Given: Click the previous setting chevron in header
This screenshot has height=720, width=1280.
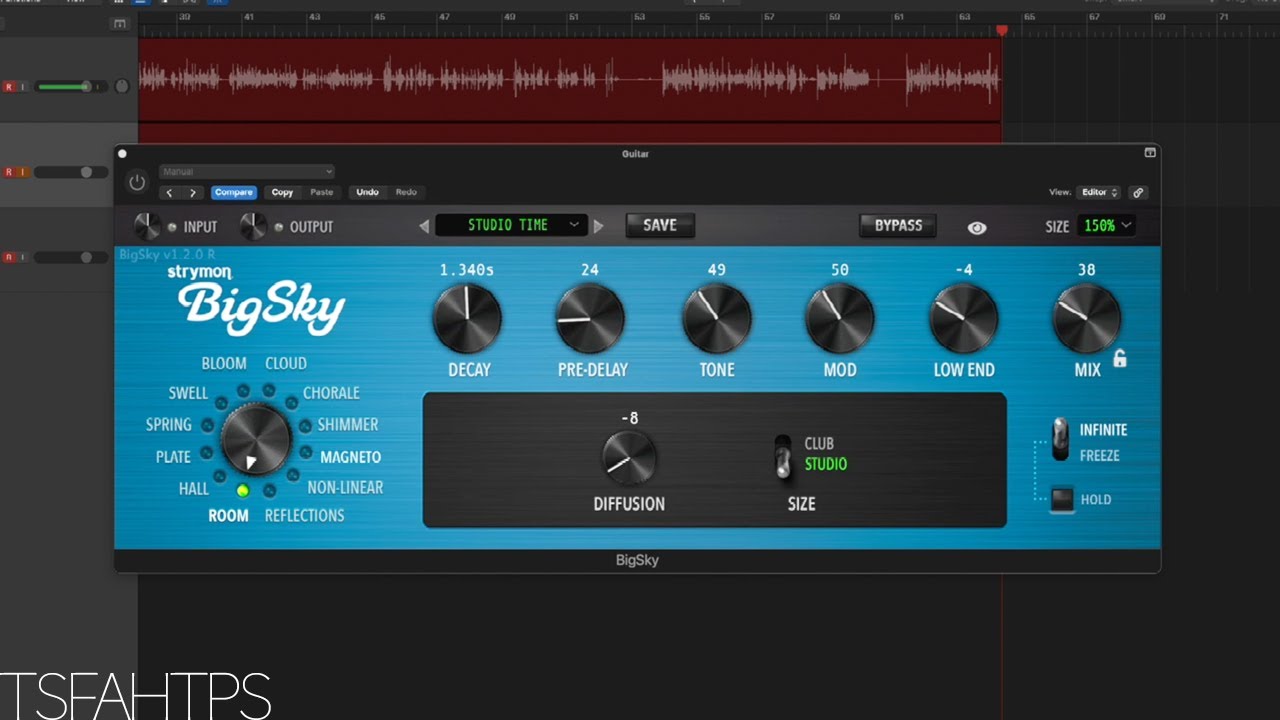Looking at the screenshot, I should click(169, 193).
